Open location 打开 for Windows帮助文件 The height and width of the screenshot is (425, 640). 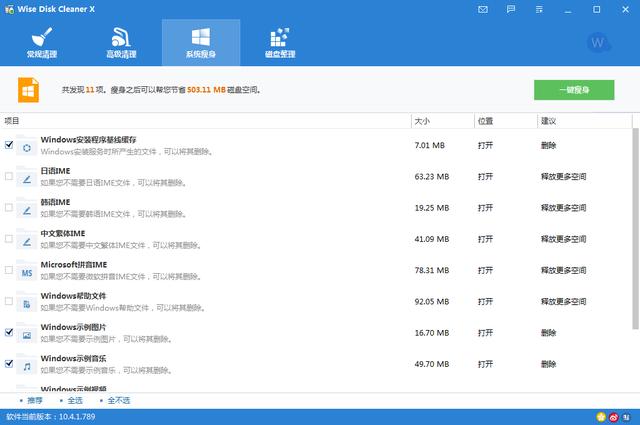pos(485,301)
